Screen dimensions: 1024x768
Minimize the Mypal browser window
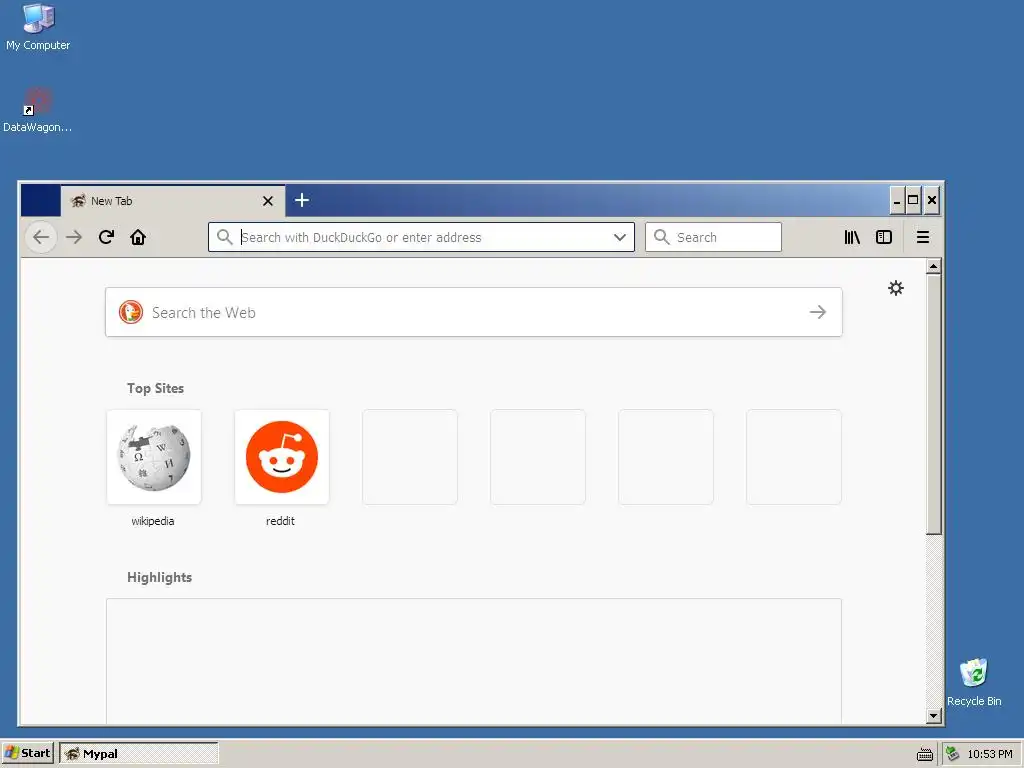tap(897, 200)
